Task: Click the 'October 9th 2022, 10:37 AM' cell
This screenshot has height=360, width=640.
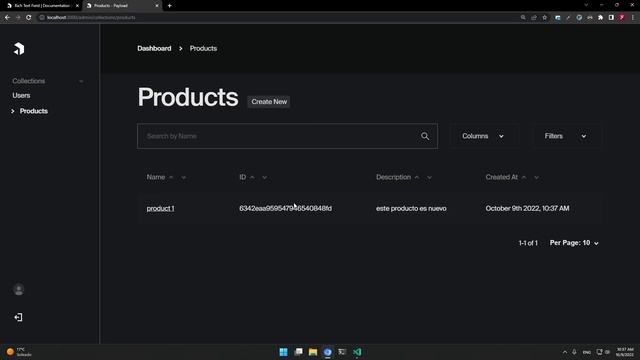Action: tap(527, 208)
